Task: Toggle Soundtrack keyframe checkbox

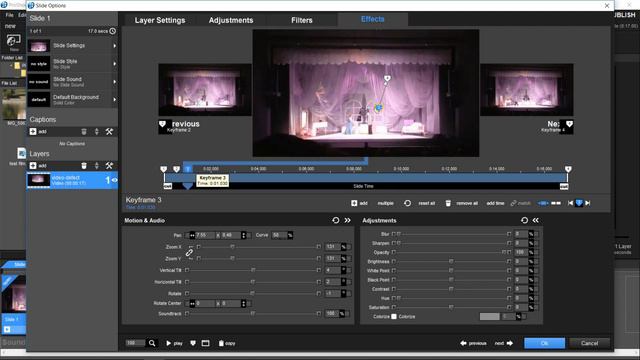Action: (x=187, y=313)
